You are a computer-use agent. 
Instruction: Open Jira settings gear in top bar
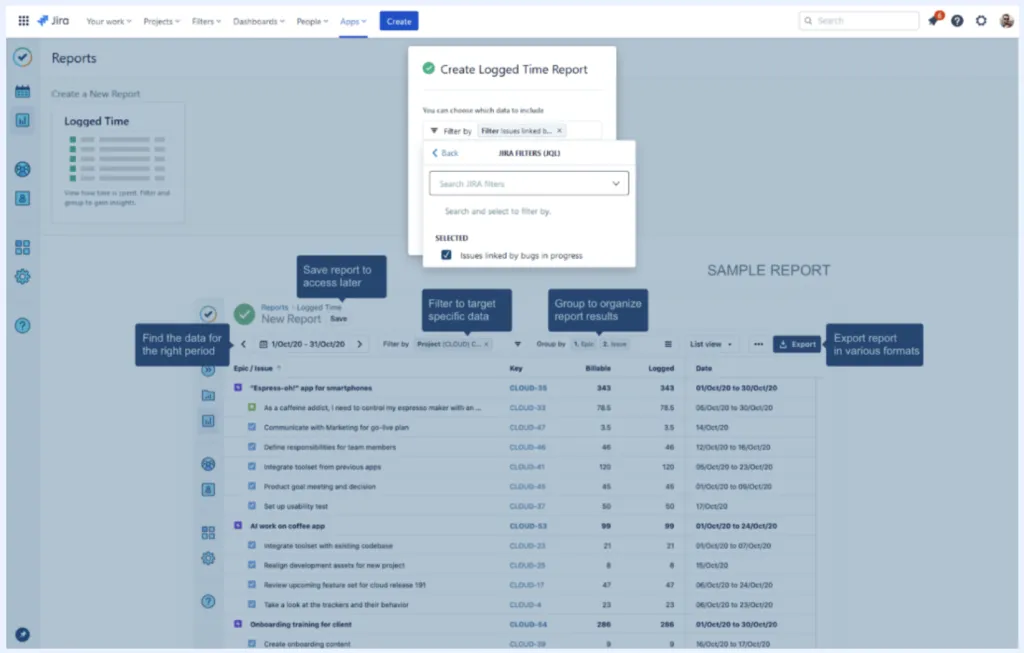click(x=981, y=21)
